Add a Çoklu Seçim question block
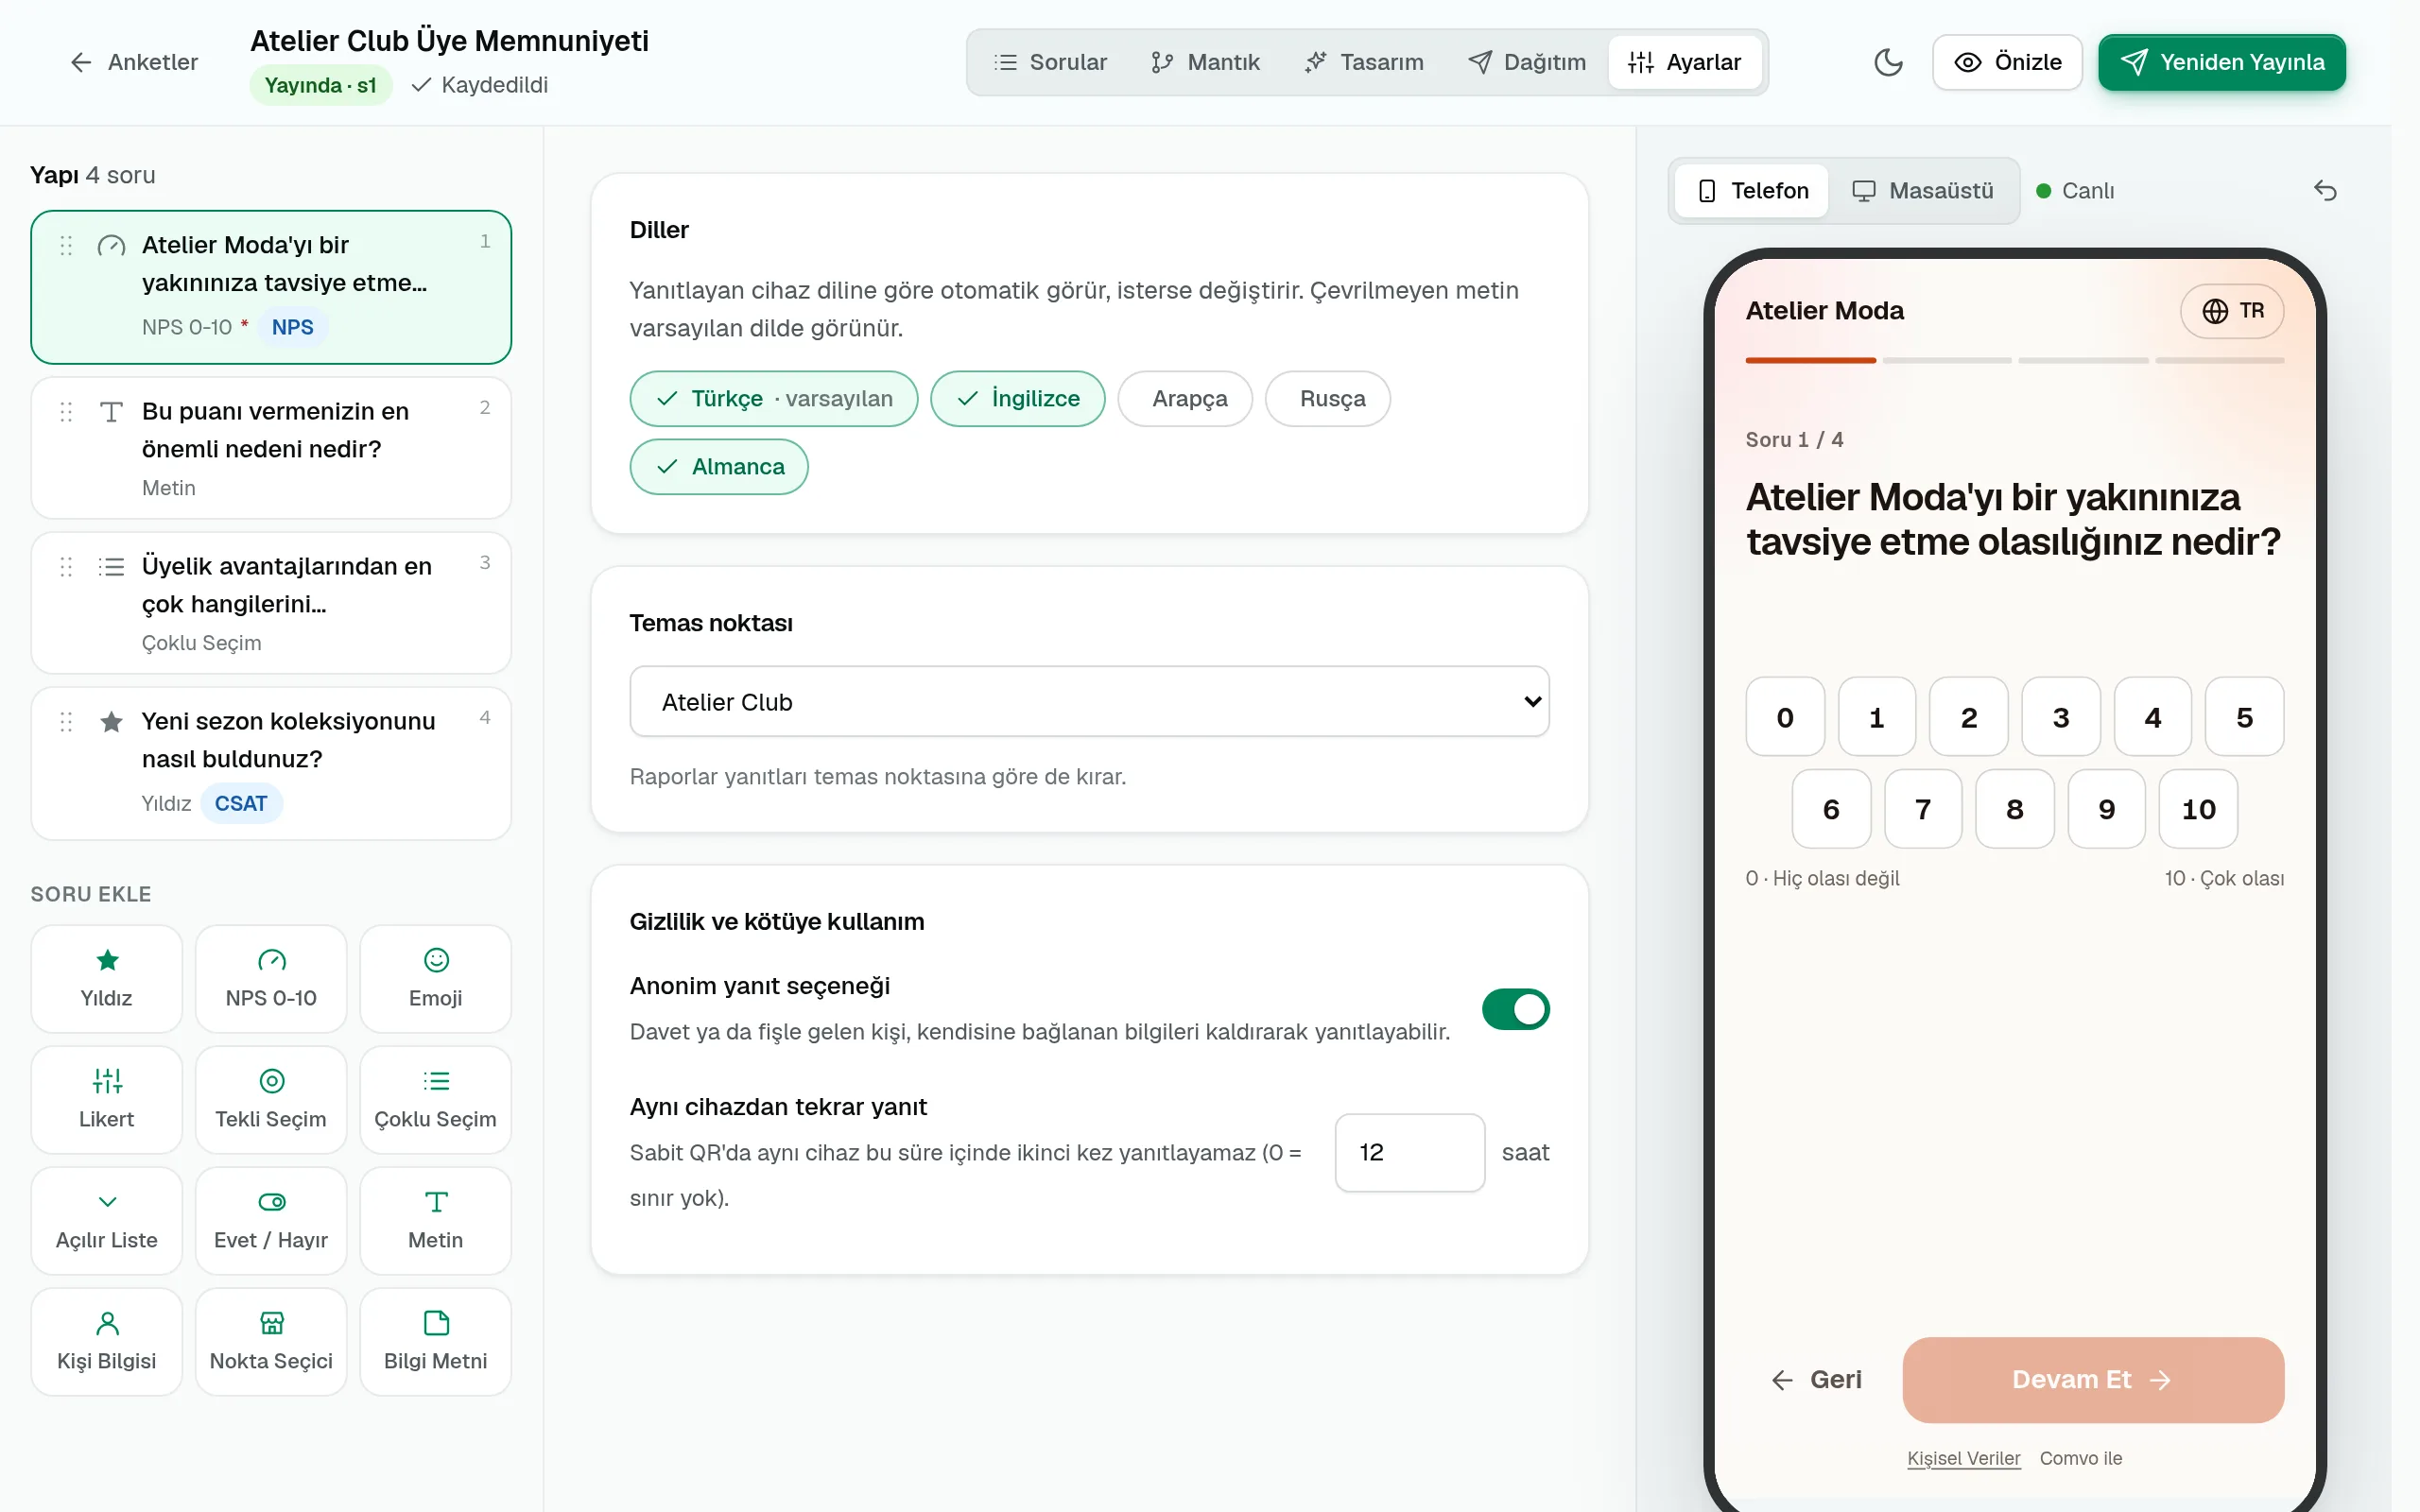 click(435, 1099)
